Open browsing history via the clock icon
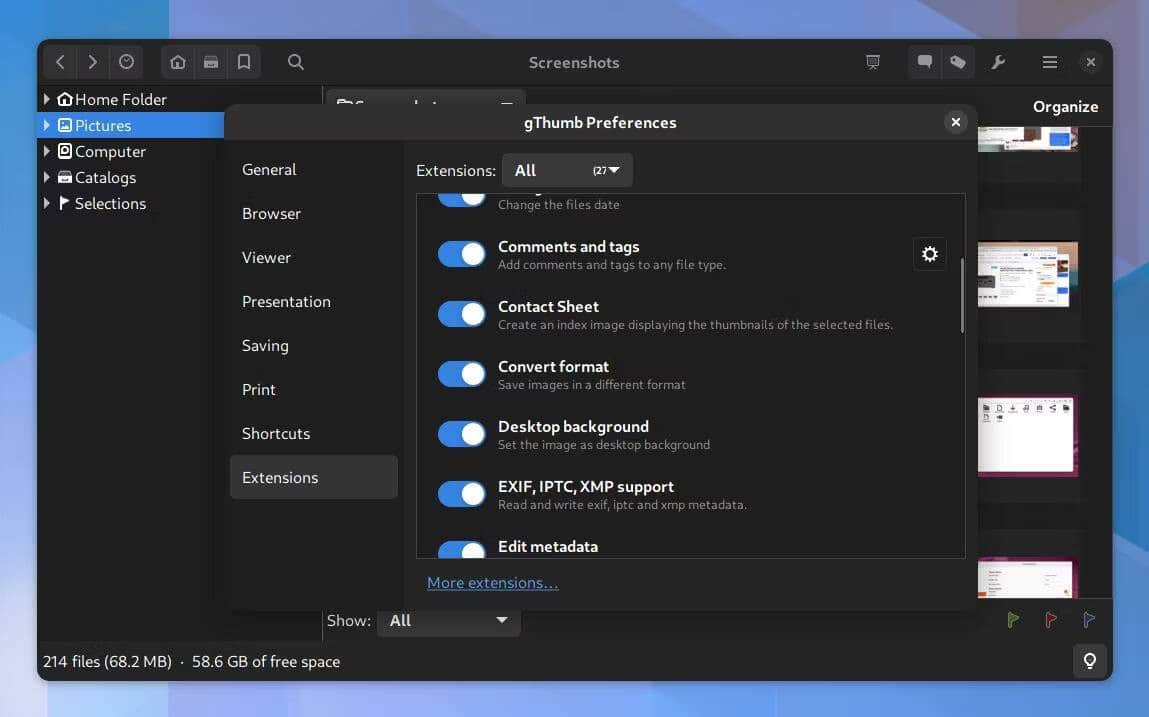The image size is (1149, 717). [x=126, y=61]
